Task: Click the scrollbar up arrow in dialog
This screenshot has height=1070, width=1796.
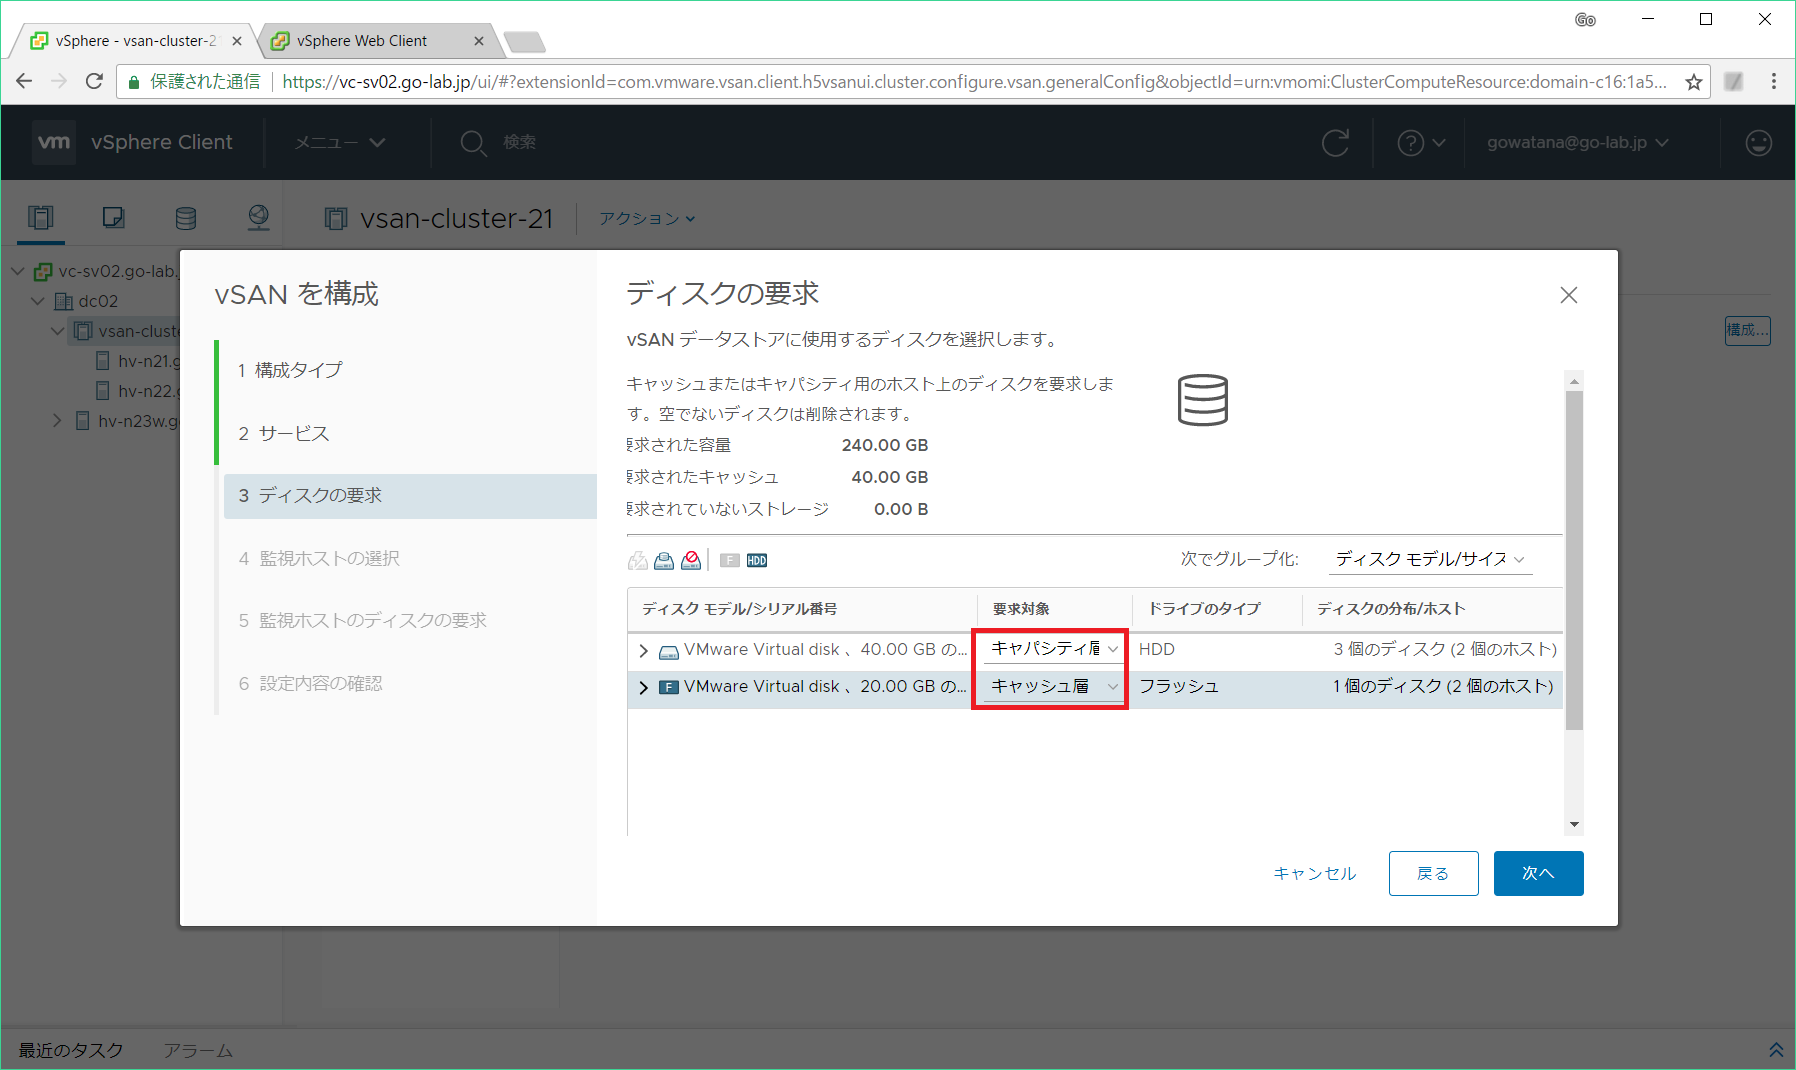Action: (1575, 381)
